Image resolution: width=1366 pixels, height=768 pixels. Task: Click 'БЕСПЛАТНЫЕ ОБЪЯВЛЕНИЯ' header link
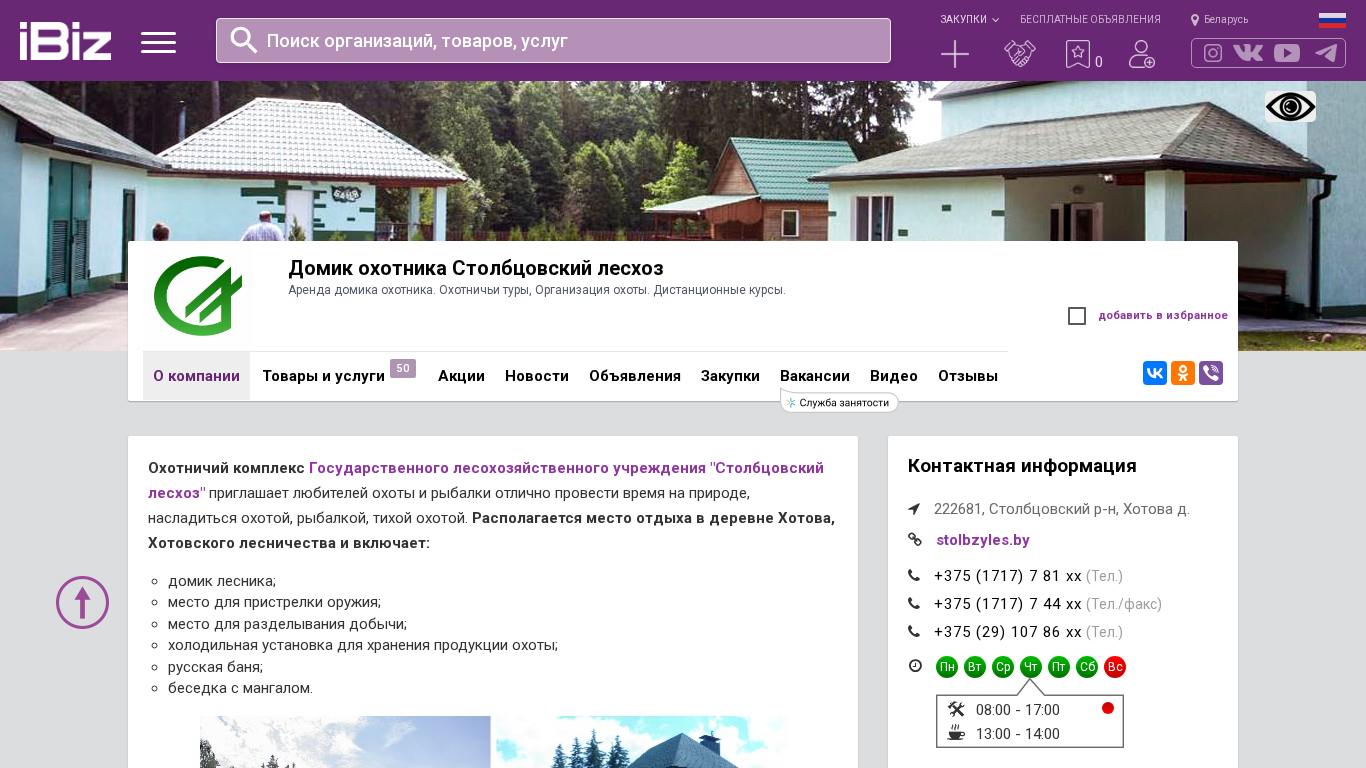tap(1090, 19)
